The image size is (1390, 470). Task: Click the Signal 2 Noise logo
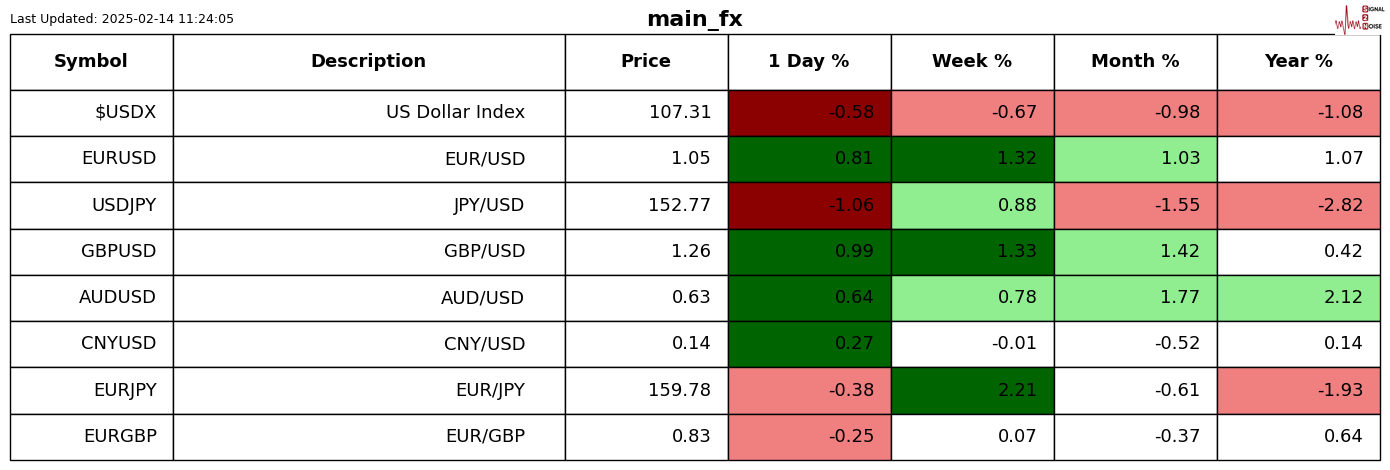(1359, 19)
